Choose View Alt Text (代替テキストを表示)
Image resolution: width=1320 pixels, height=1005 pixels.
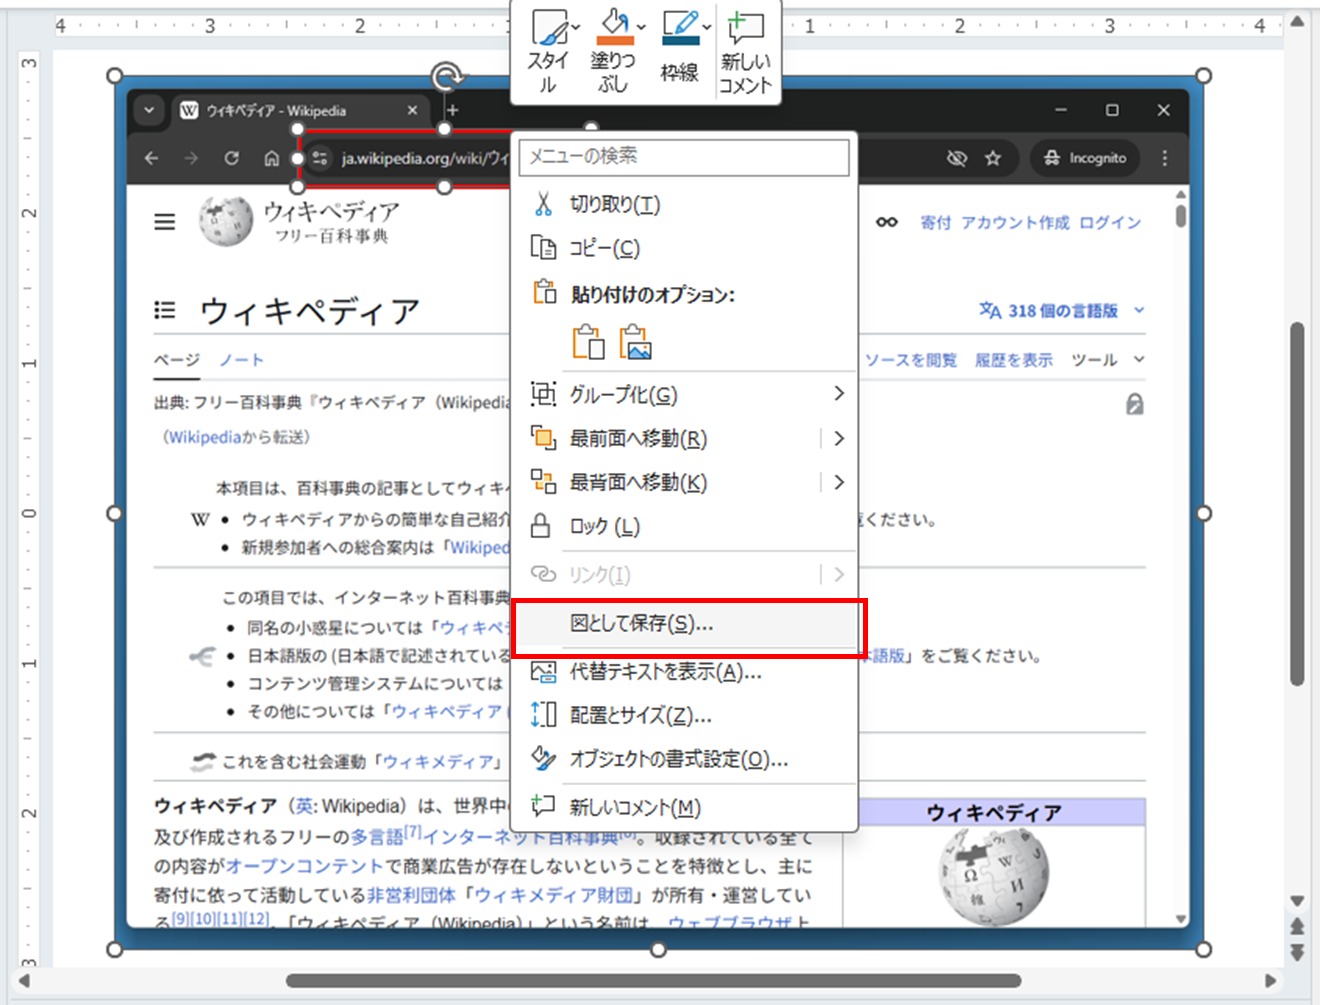click(684, 671)
